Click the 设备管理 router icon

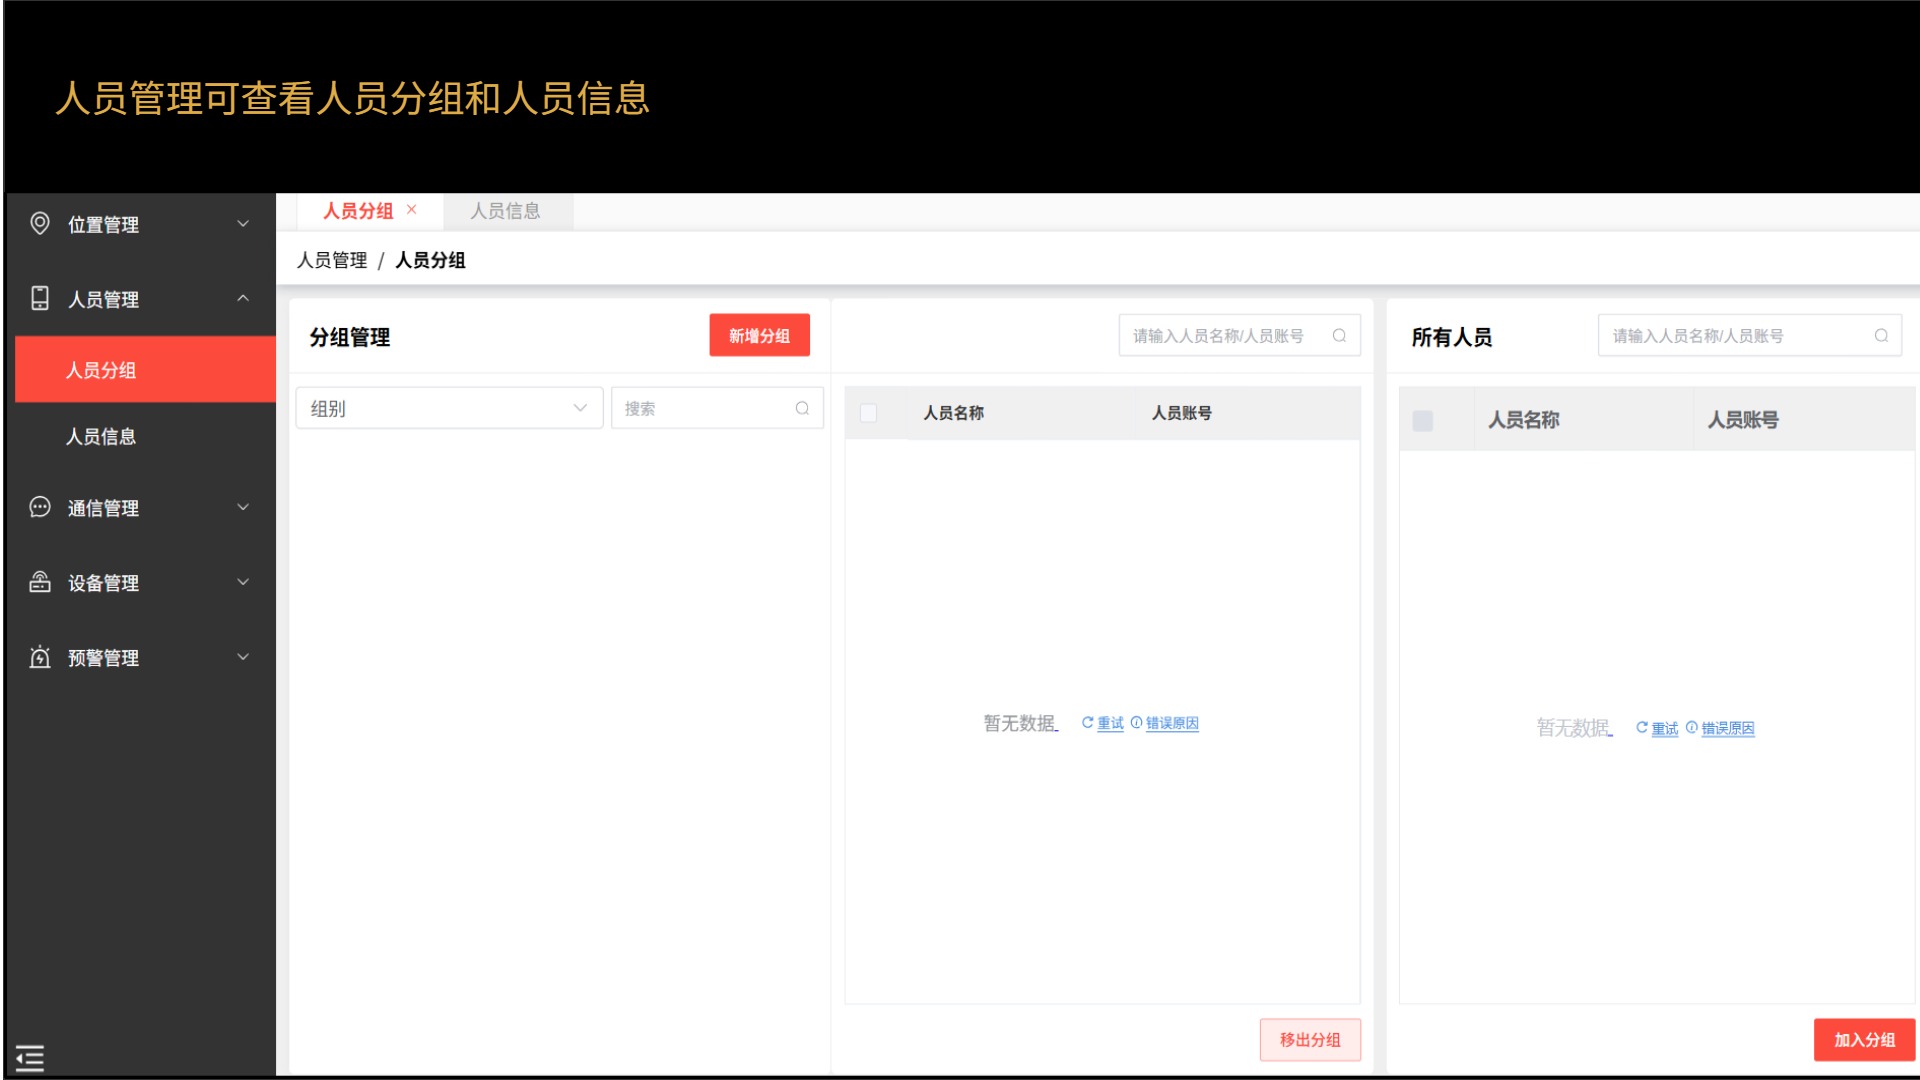click(x=40, y=582)
